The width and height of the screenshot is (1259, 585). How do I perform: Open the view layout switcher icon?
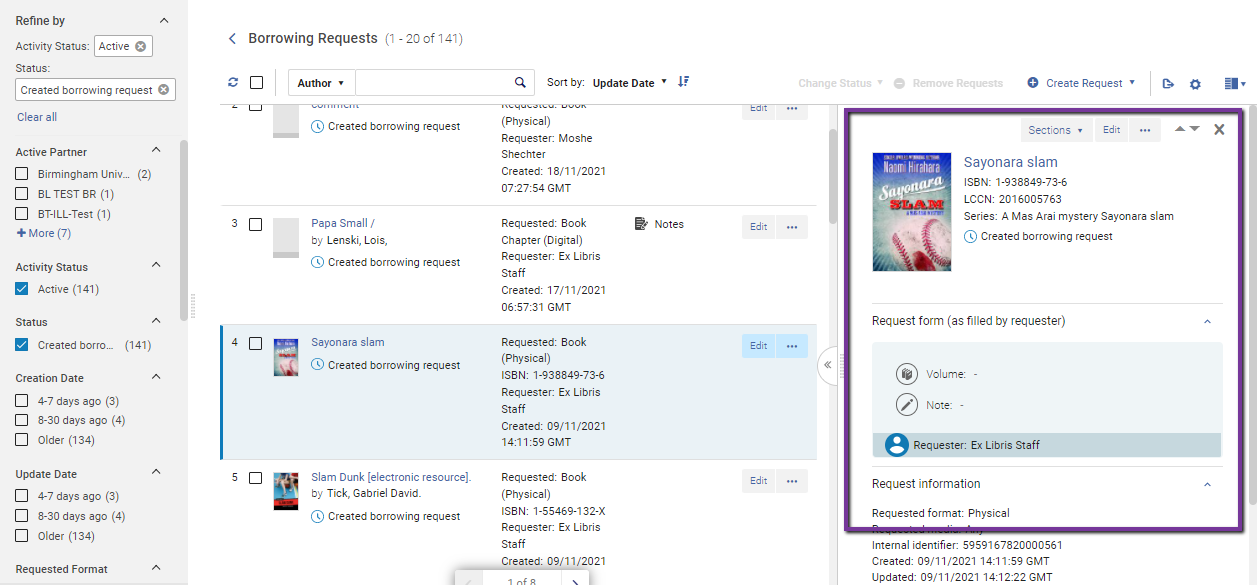(1235, 84)
